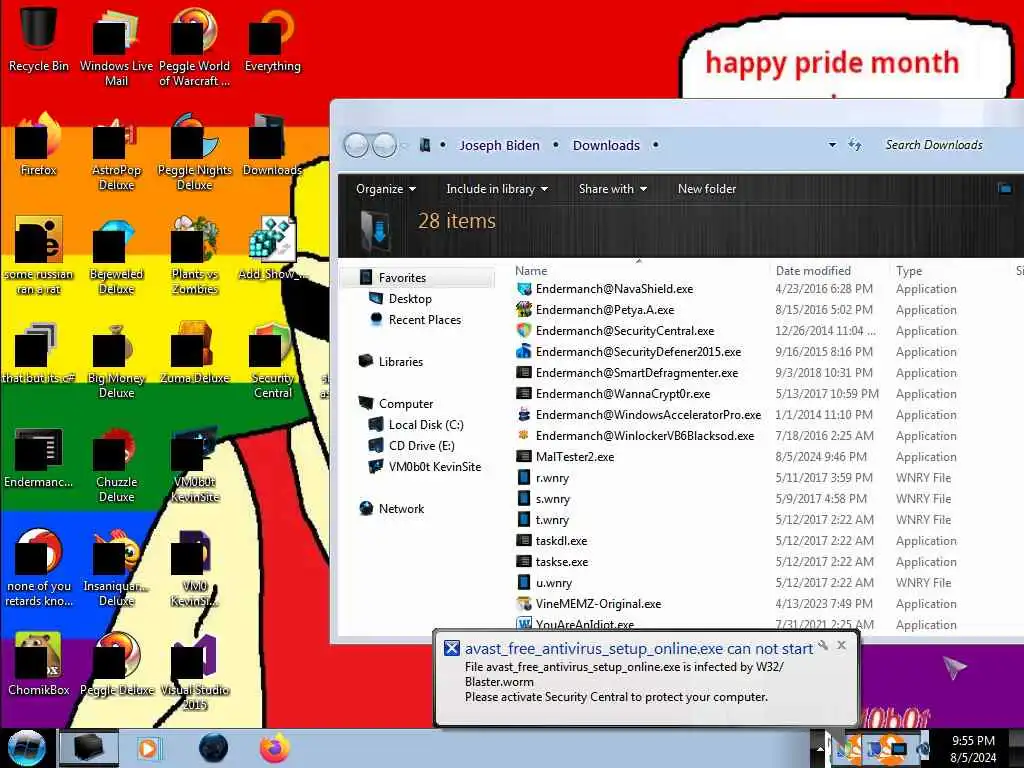
Task: Open the AstroPop Deluxe desktop icon
Action: pyautogui.click(x=116, y=153)
